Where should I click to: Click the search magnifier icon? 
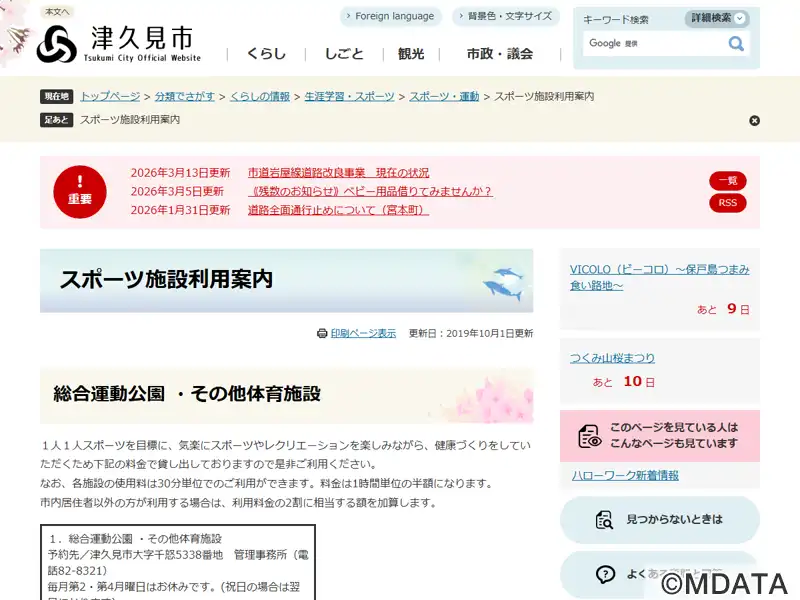735,44
